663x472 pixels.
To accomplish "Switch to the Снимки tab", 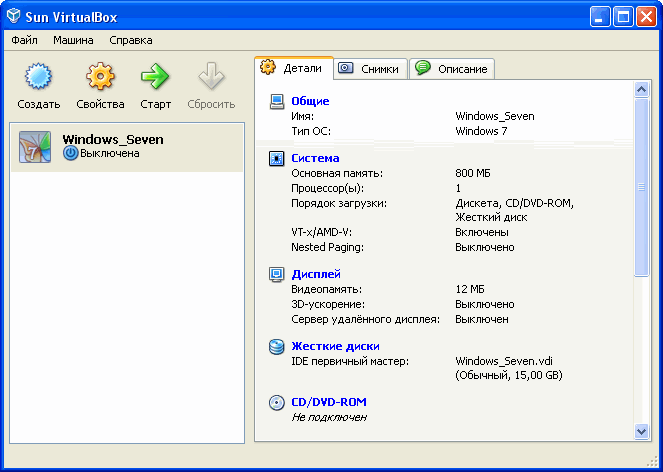I will click(x=370, y=69).
